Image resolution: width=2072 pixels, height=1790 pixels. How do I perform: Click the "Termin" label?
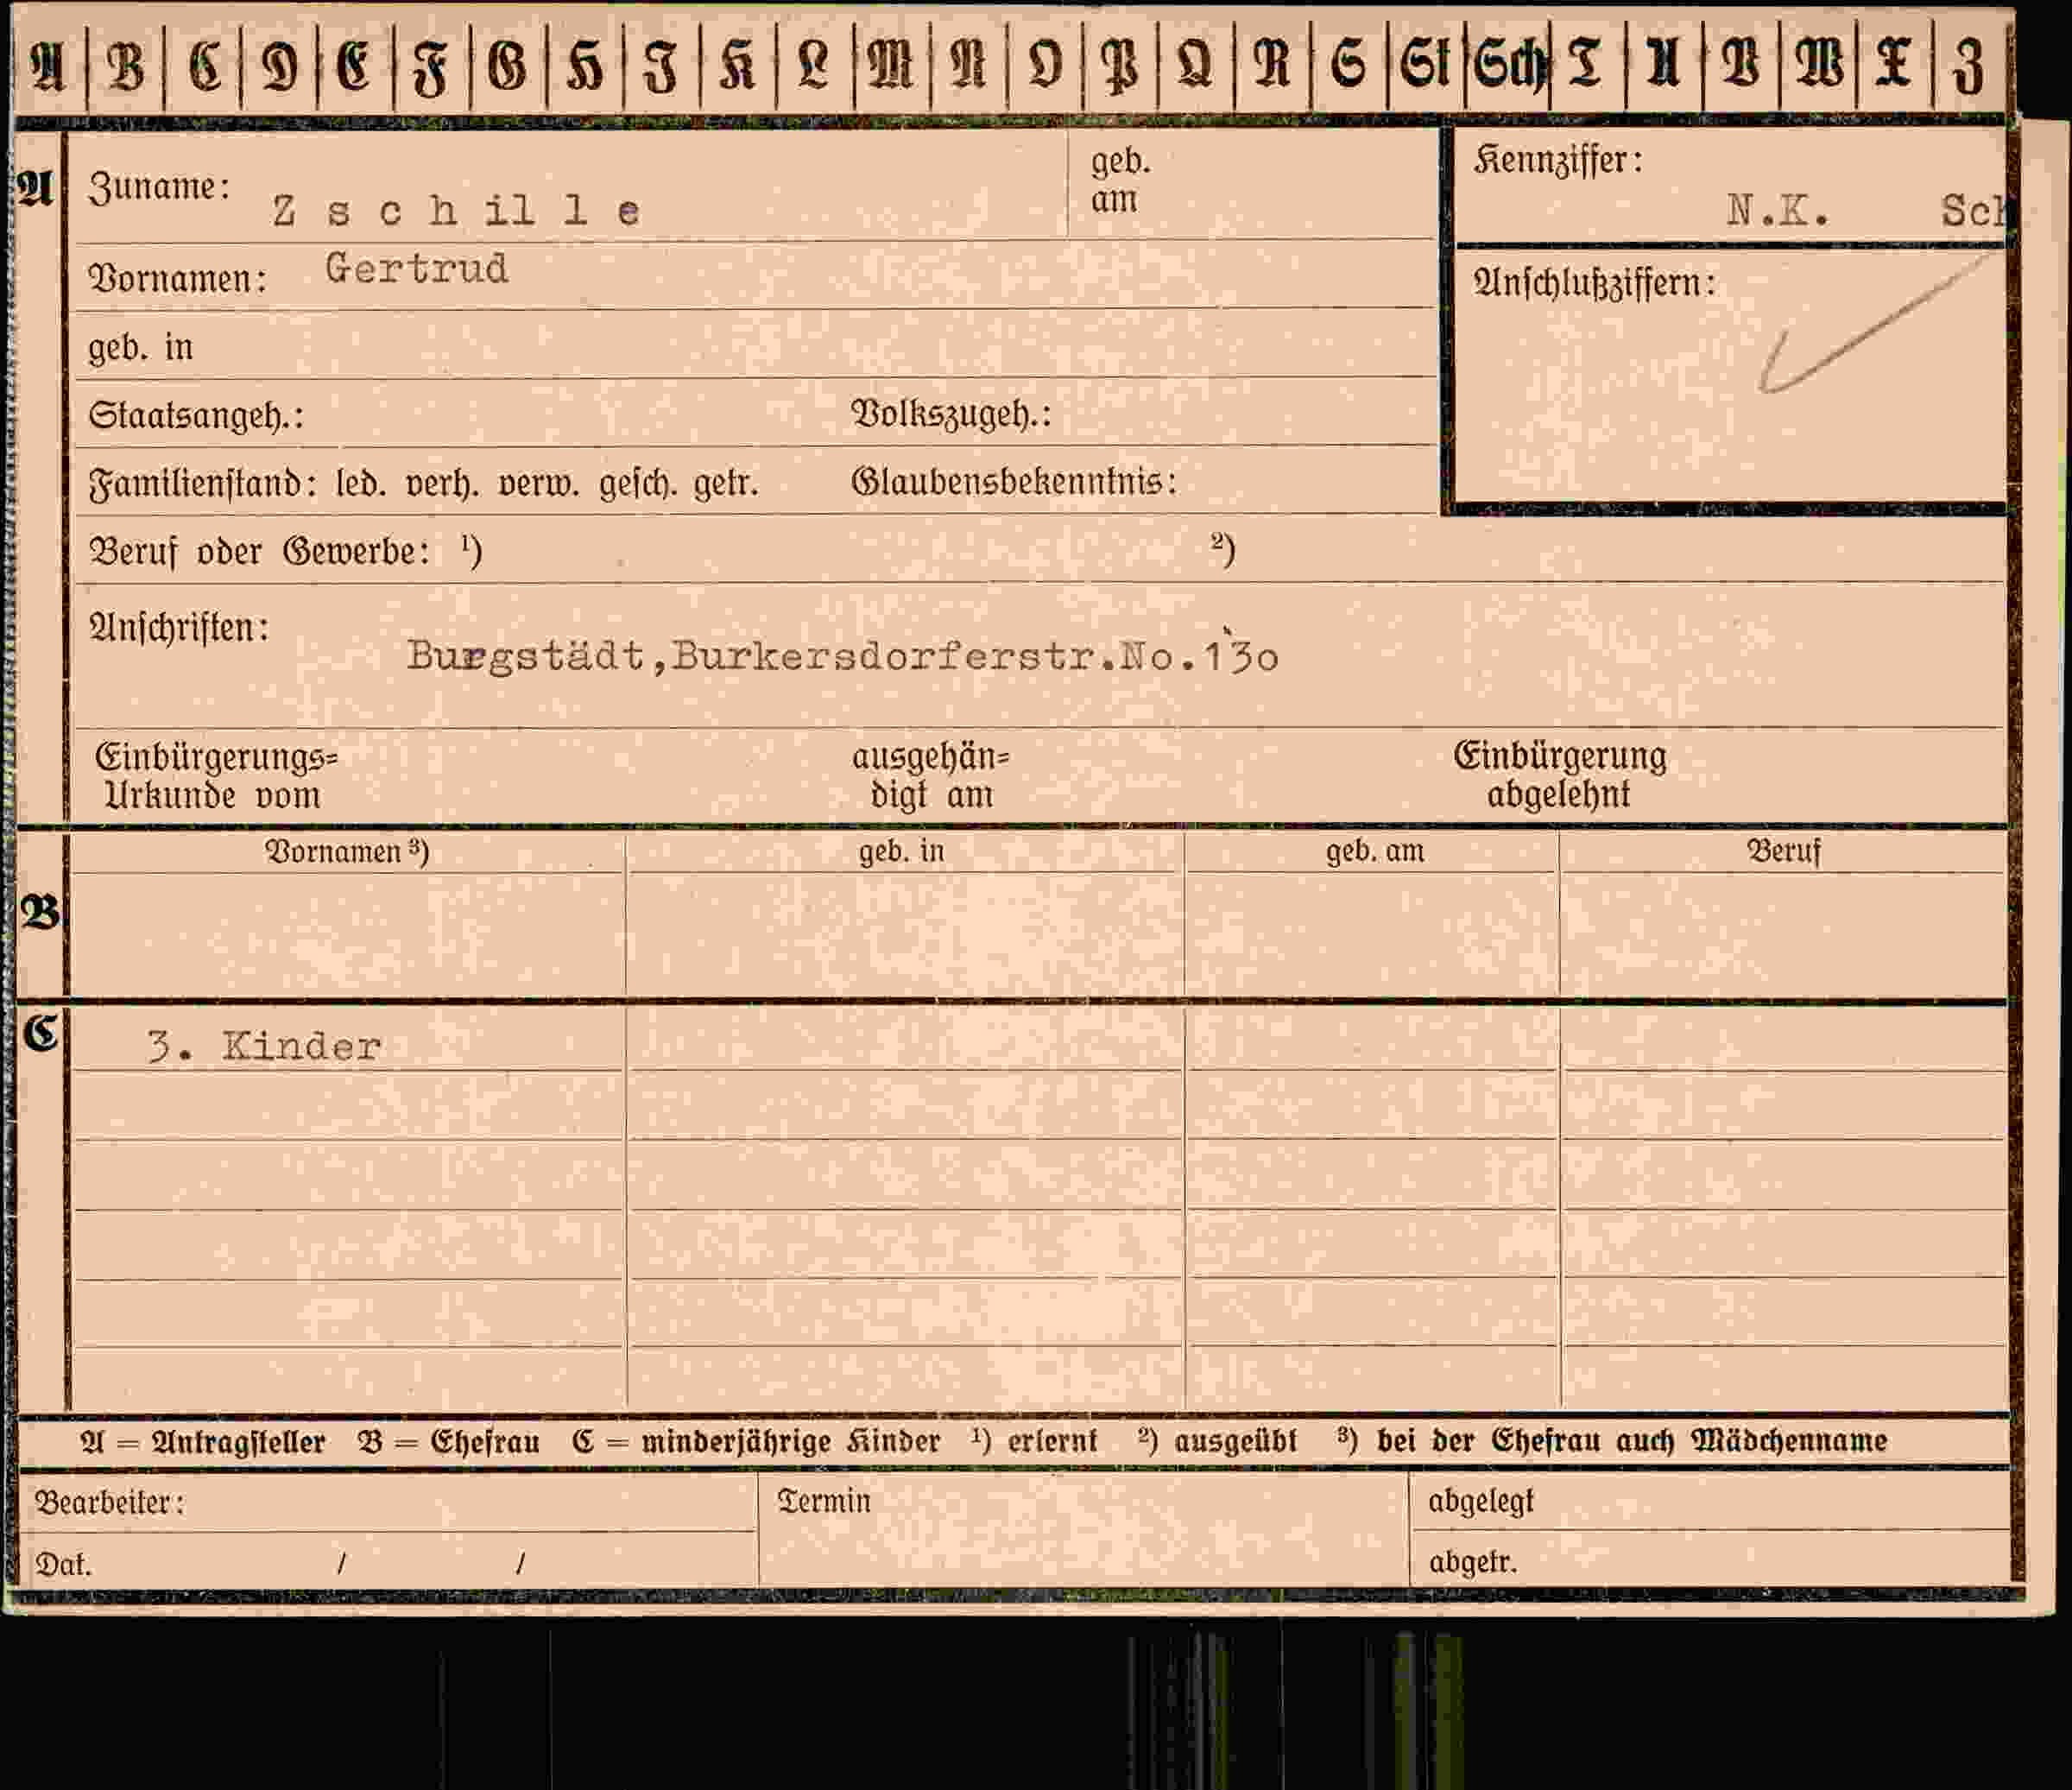[x=824, y=1501]
